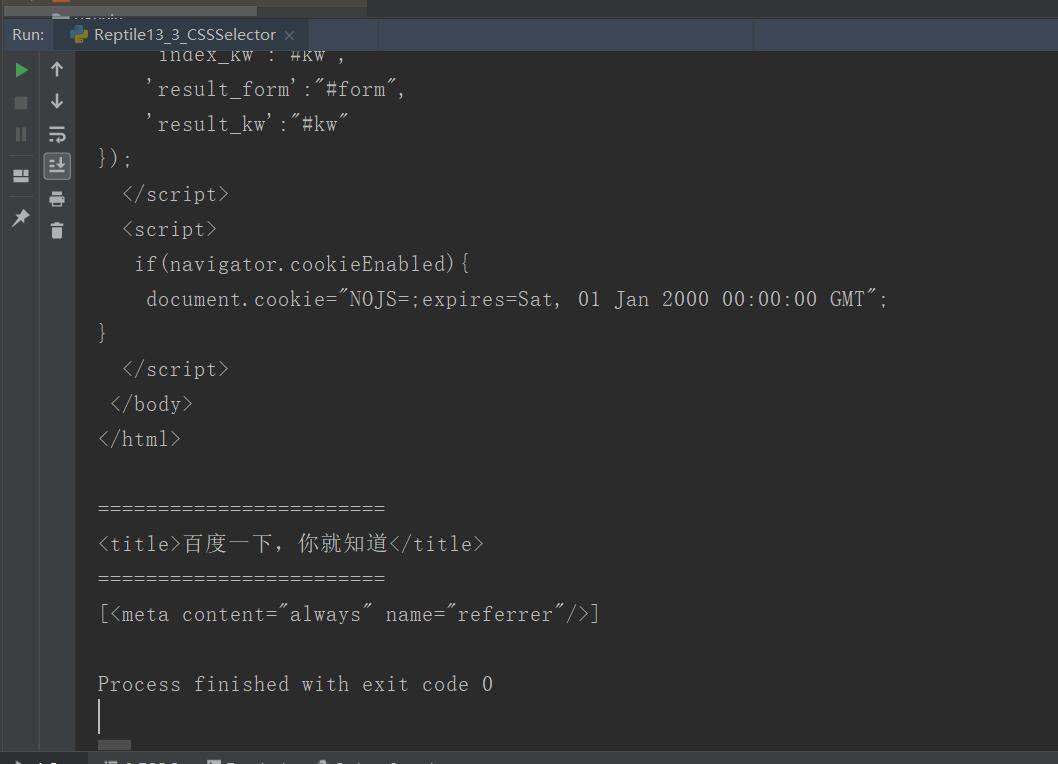Viewport: 1058px width, 764px height.
Task: Click the document.cookie line in the output
Action: 516,298
